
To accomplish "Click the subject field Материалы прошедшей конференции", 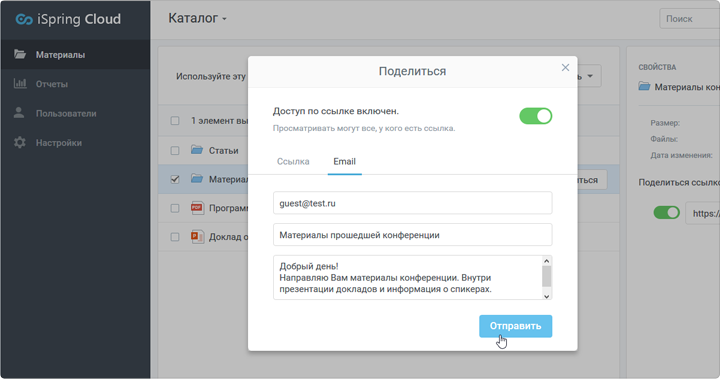I will click(412, 235).
